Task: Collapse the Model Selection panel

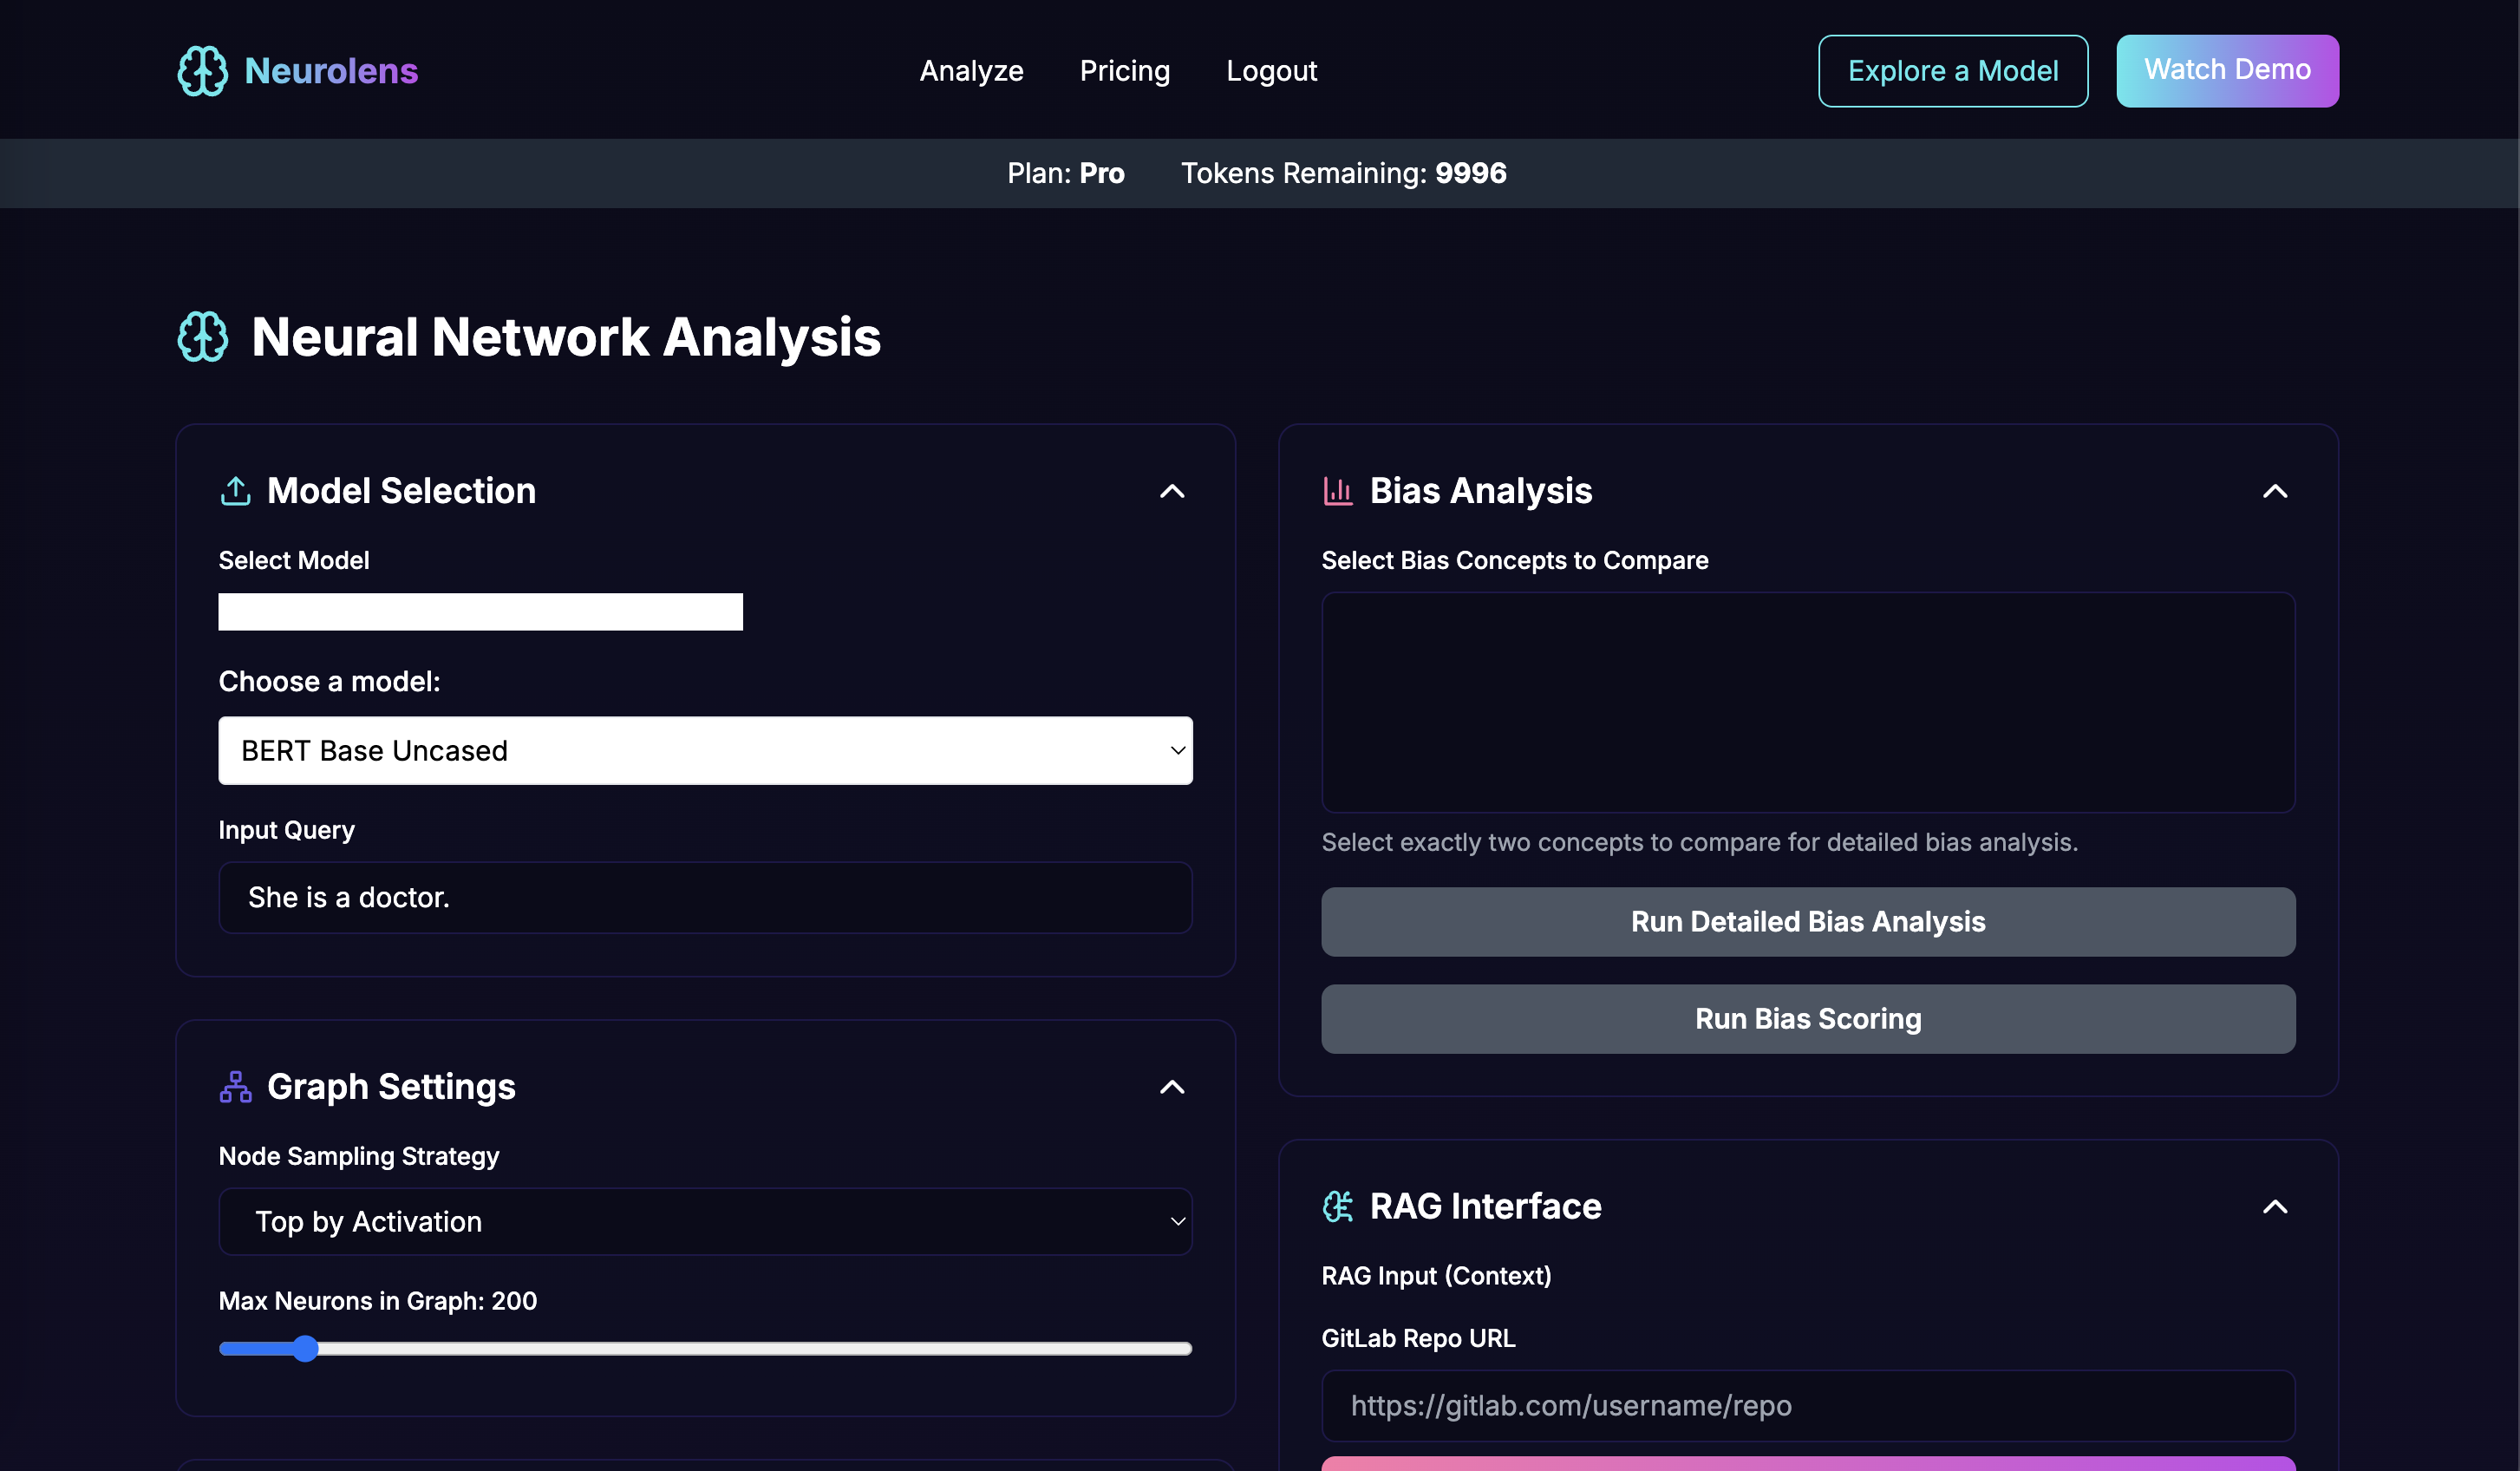Action: tap(1172, 491)
